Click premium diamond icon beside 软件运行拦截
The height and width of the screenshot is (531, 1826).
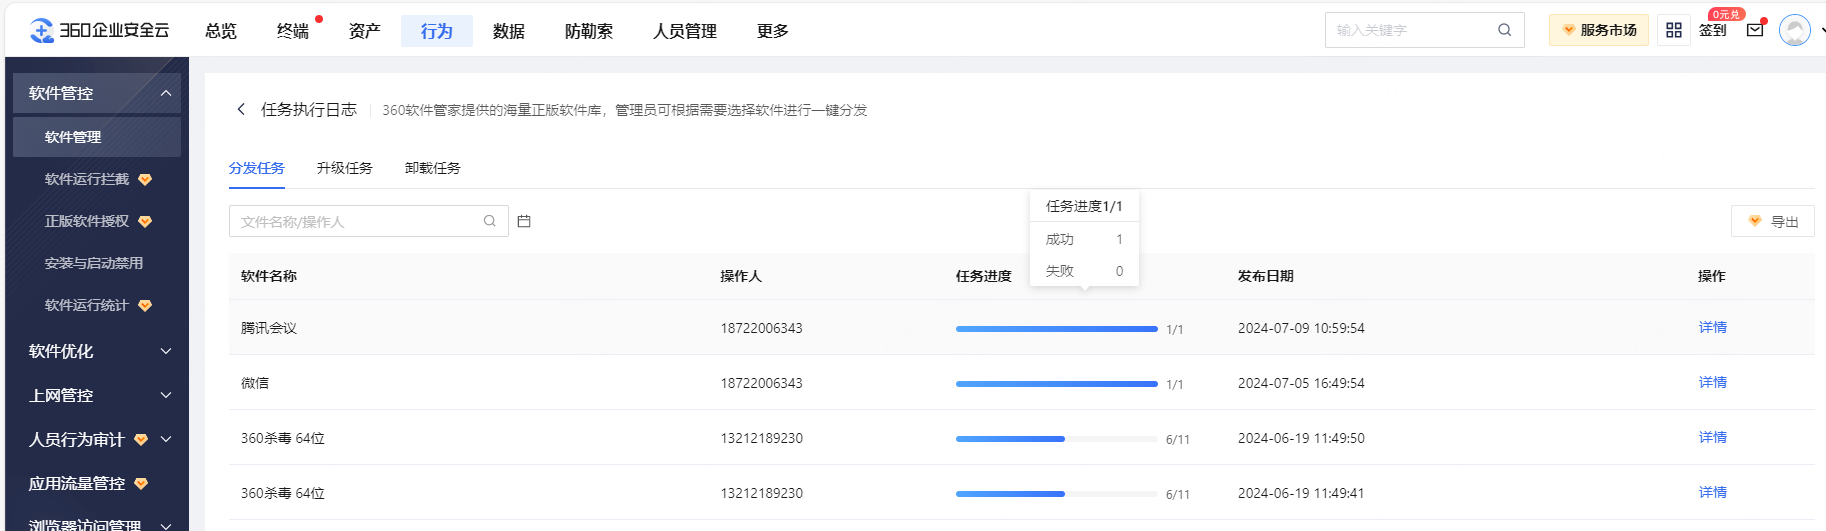point(145,179)
